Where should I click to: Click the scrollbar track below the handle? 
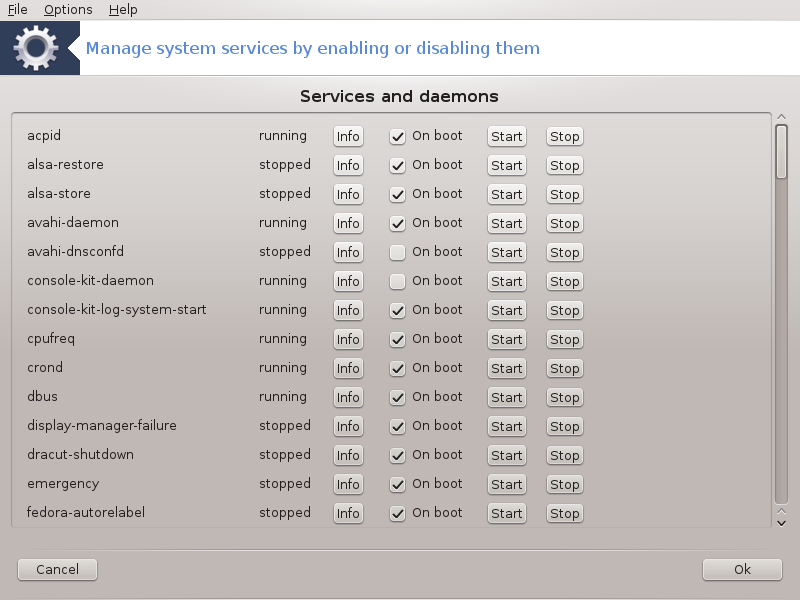tap(781, 342)
